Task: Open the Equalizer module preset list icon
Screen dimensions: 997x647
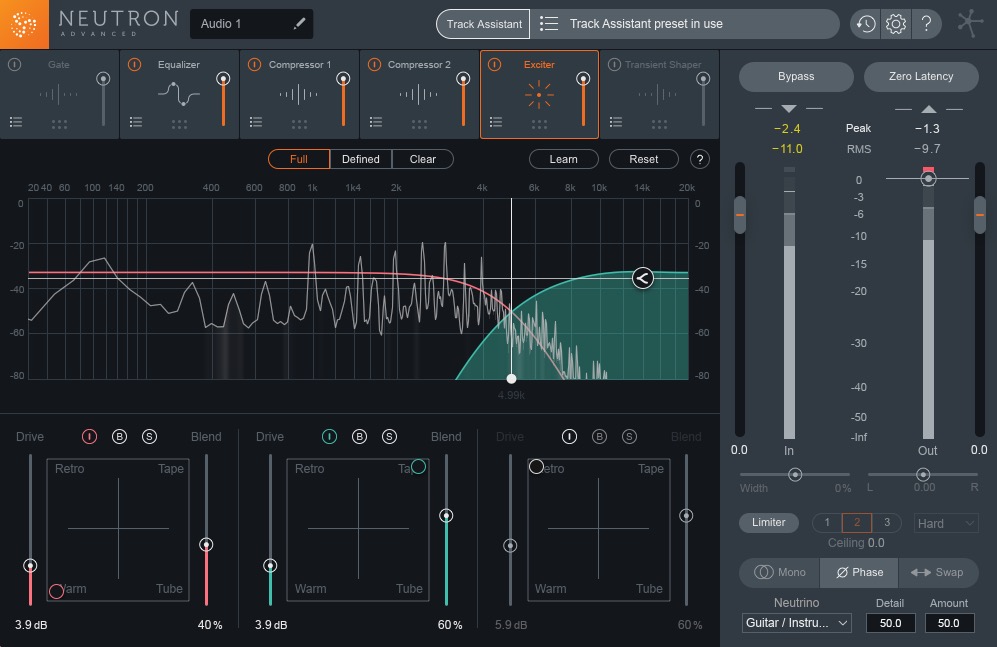Action: click(135, 122)
